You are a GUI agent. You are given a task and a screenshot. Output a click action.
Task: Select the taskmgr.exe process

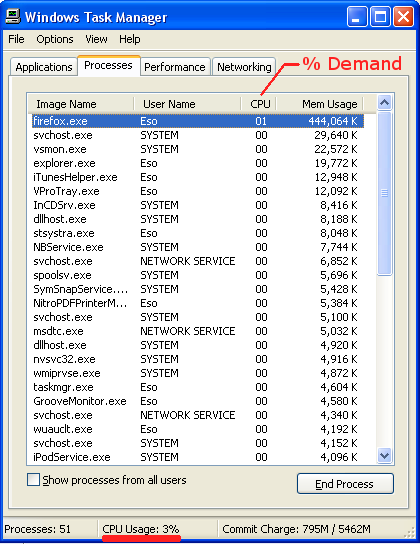click(x=198, y=387)
